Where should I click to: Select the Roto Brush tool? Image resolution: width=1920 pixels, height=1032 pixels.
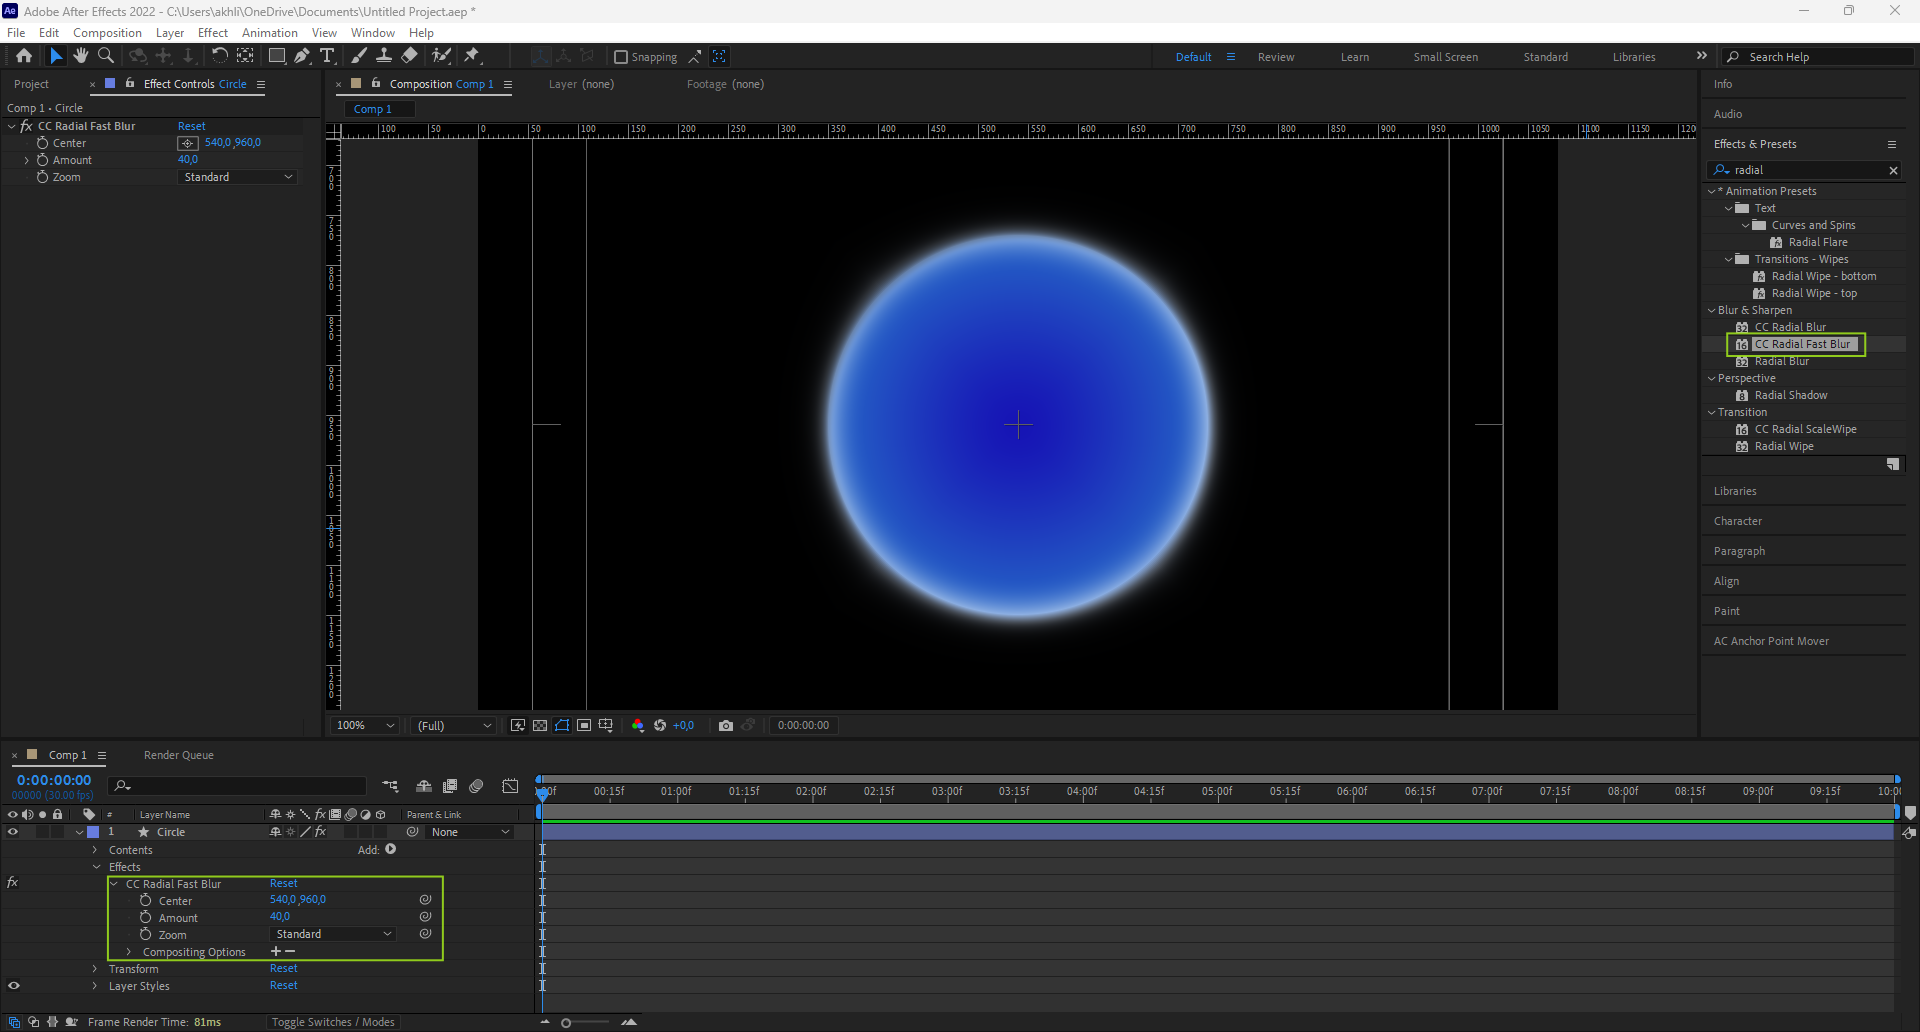click(x=441, y=56)
